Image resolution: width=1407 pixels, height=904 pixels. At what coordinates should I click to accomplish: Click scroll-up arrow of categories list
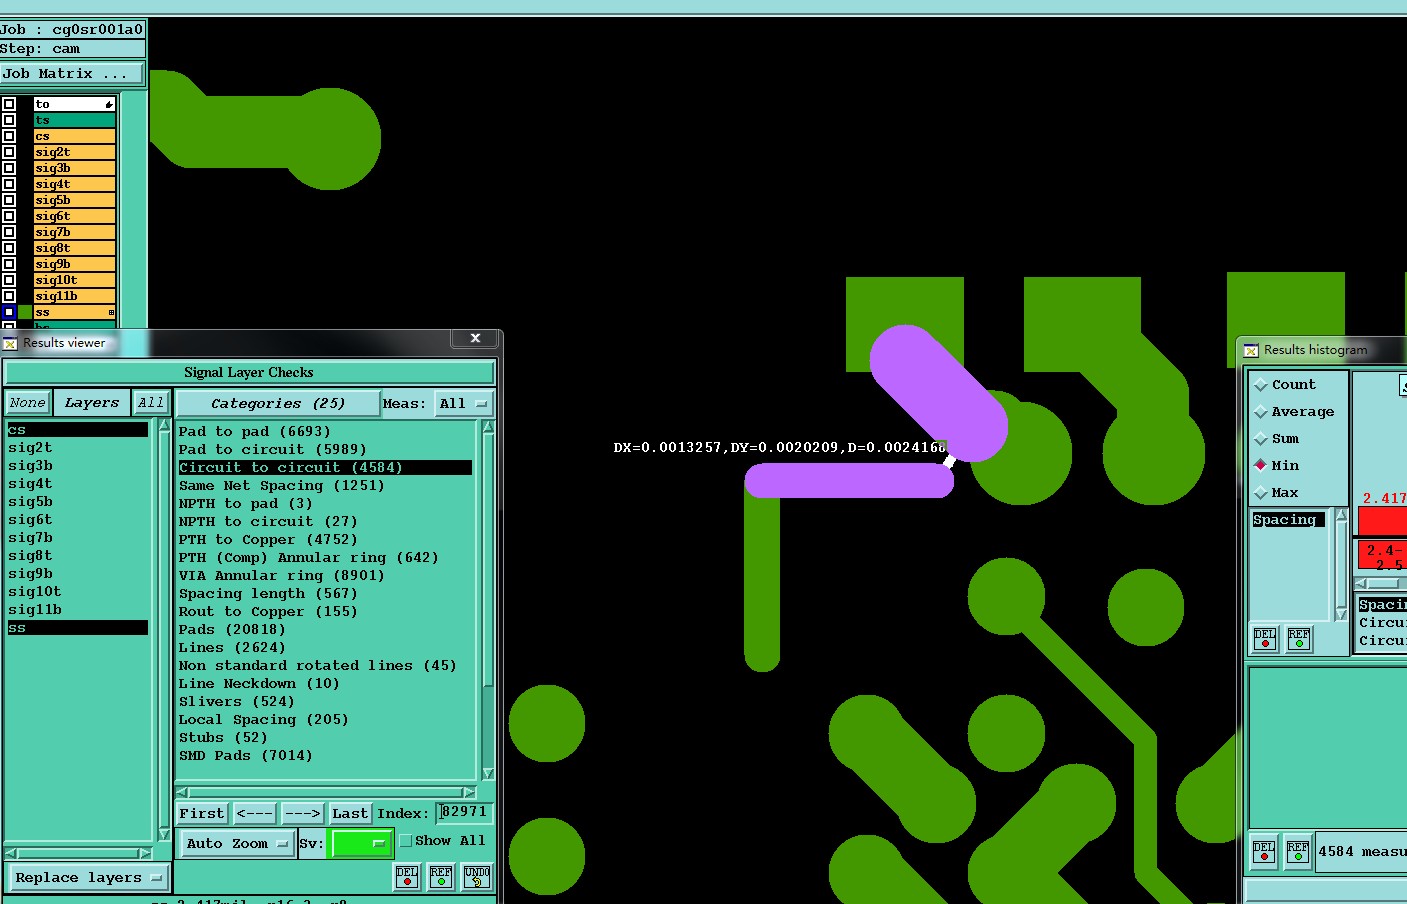[x=488, y=427]
